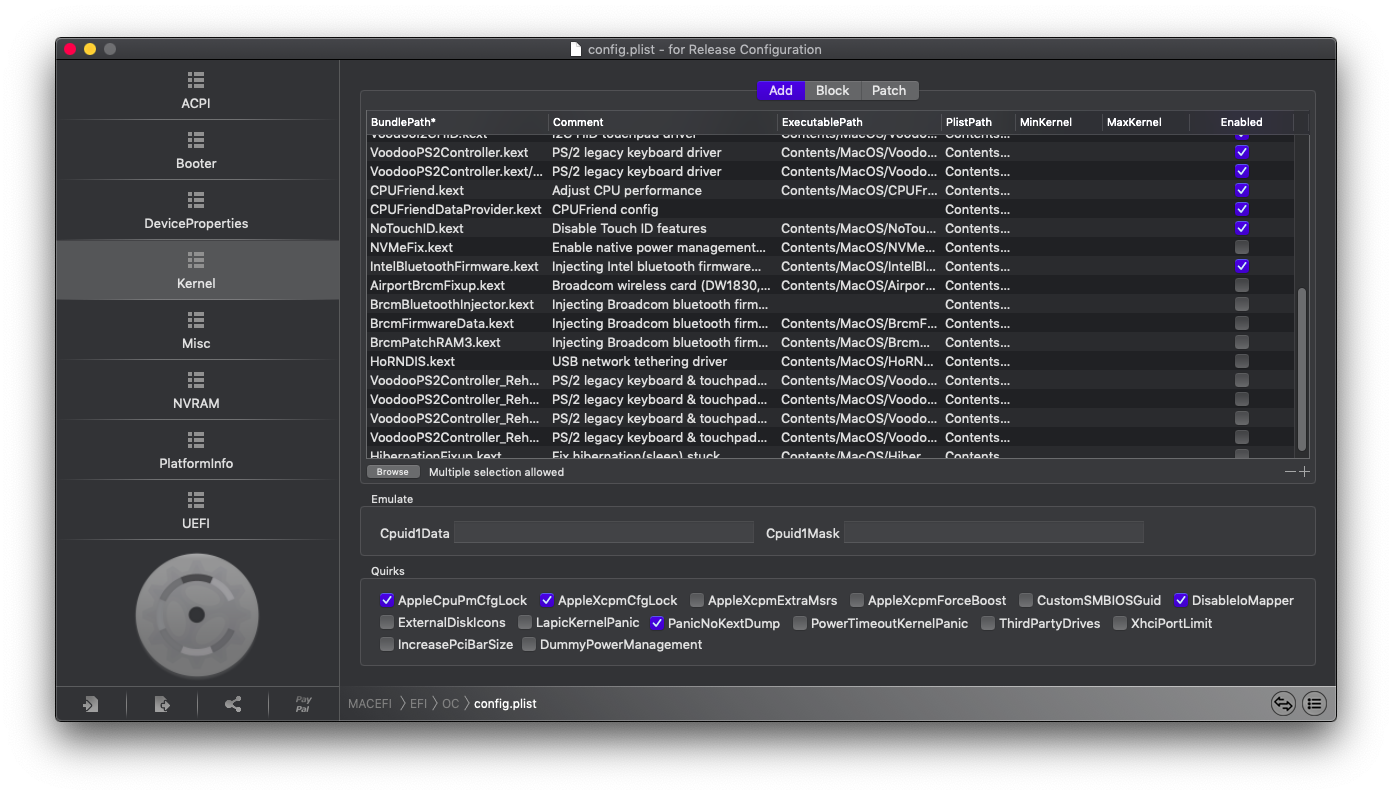Click the list view icon at bottom right
This screenshot has width=1392, height=795.
coord(1314,704)
